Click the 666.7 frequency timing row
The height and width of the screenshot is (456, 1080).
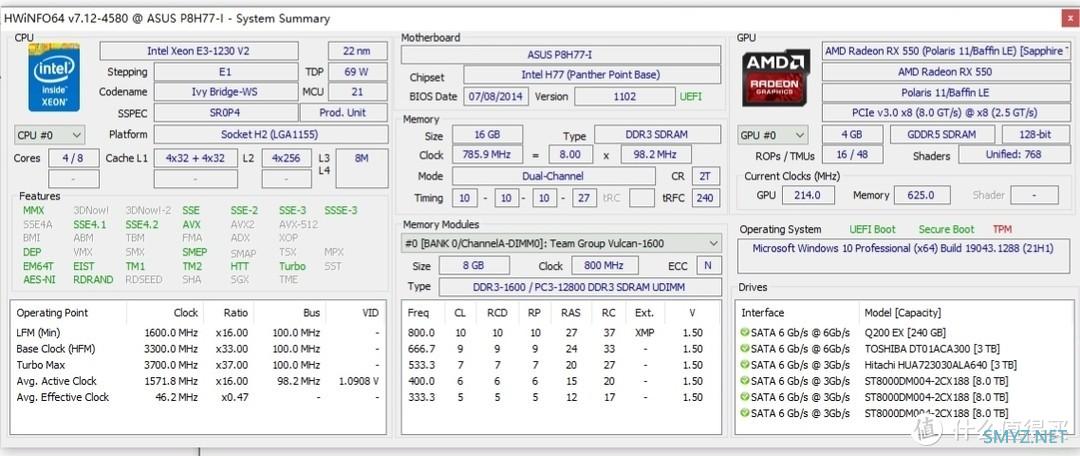point(561,349)
